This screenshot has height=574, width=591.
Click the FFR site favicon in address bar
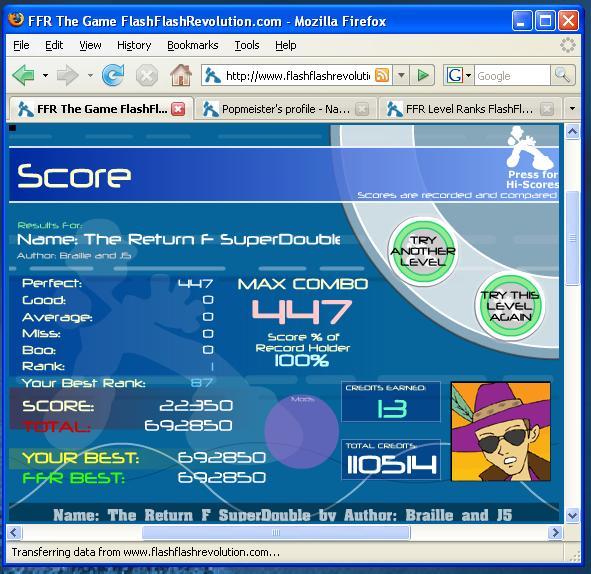pyautogui.click(x=213, y=75)
